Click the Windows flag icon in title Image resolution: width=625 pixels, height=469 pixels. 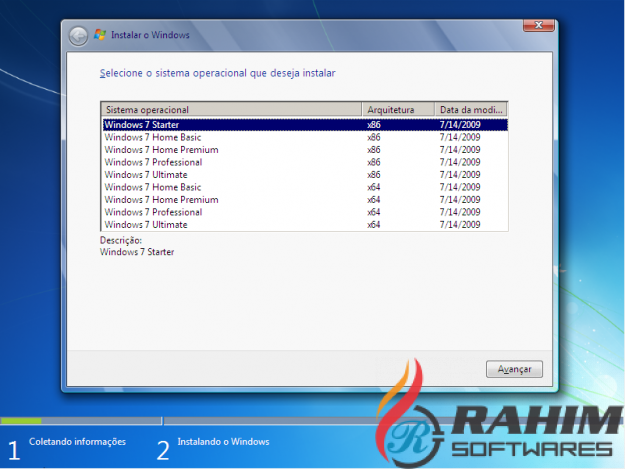(x=100, y=35)
